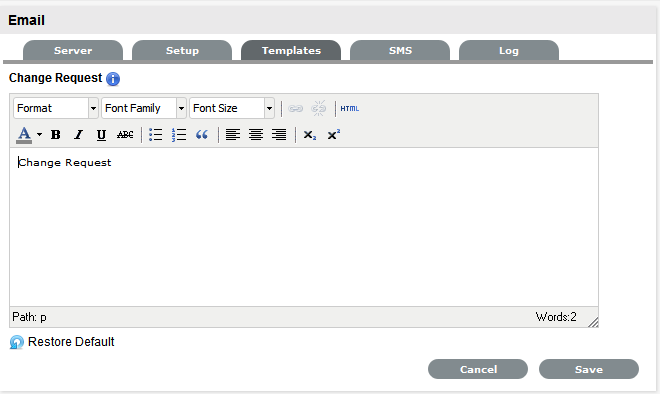Open the text color picker A icon
The height and width of the screenshot is (394, 660).
24,135
